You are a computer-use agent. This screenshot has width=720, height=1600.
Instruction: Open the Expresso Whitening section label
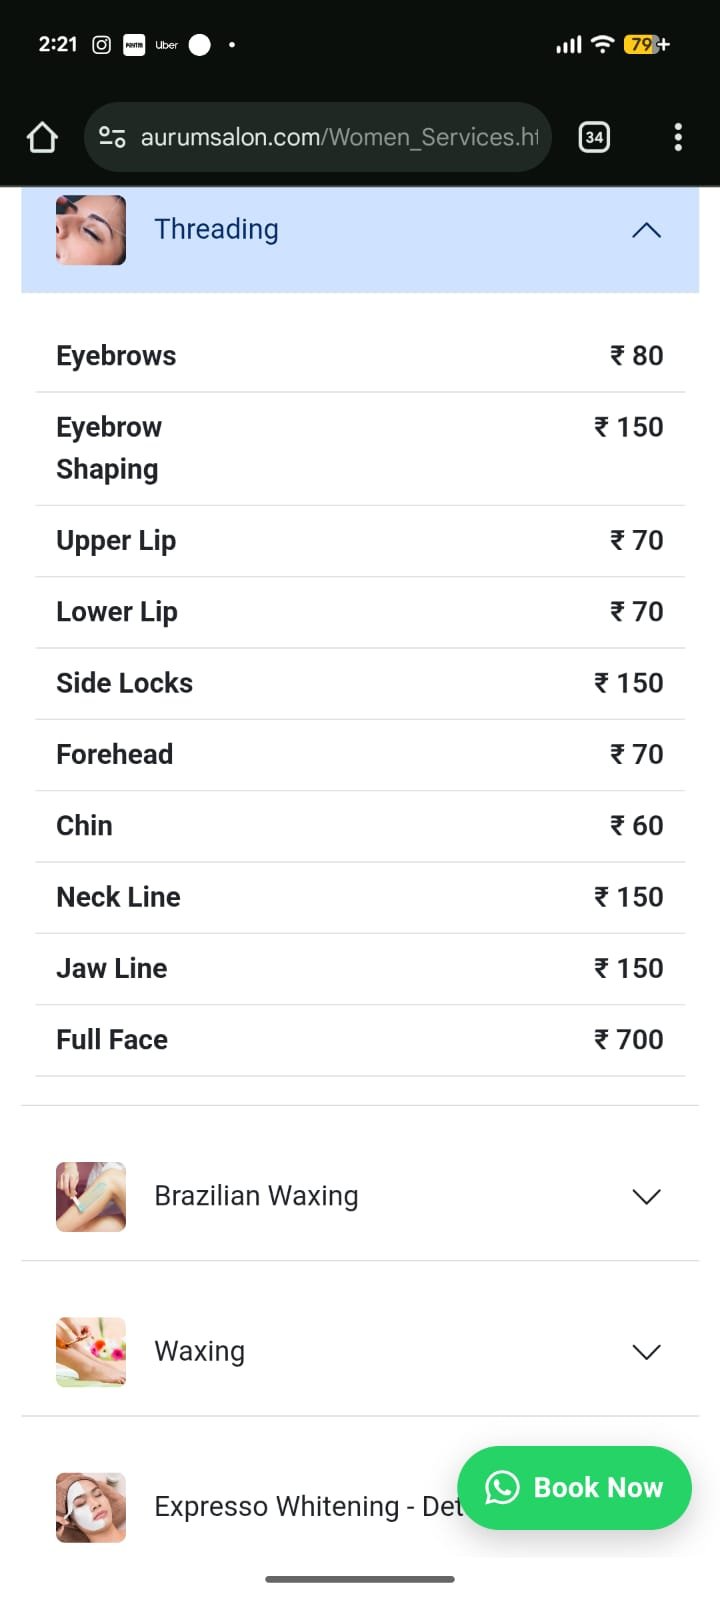[x=300, y=1507]
